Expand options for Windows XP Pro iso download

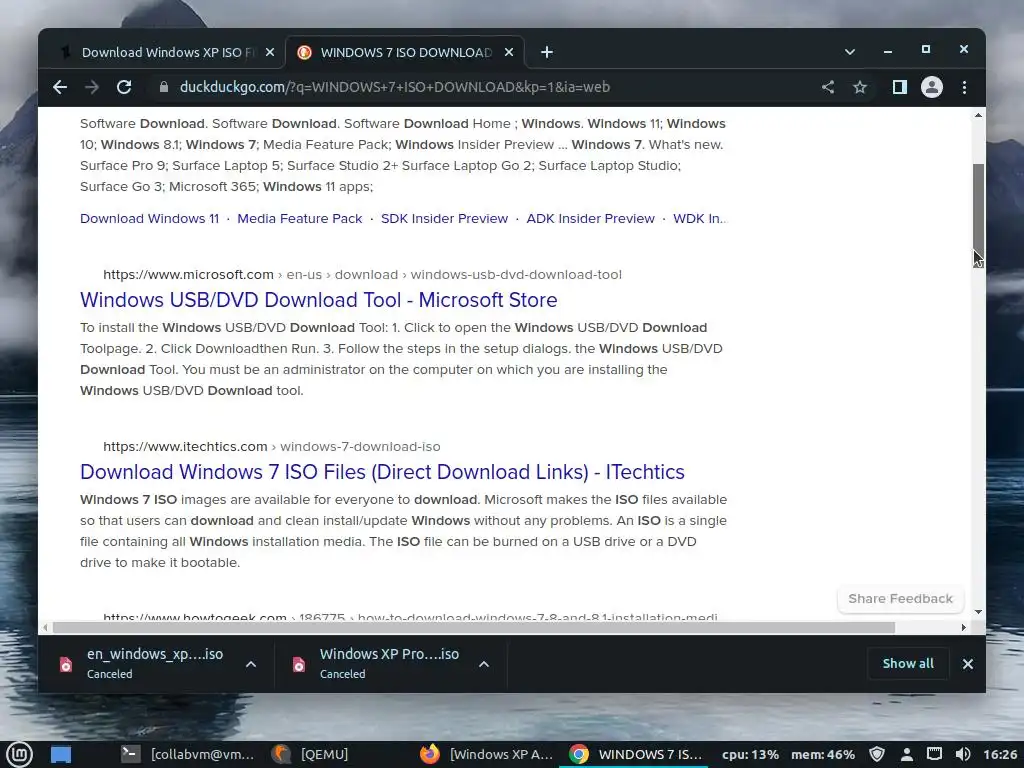point(484,664)
